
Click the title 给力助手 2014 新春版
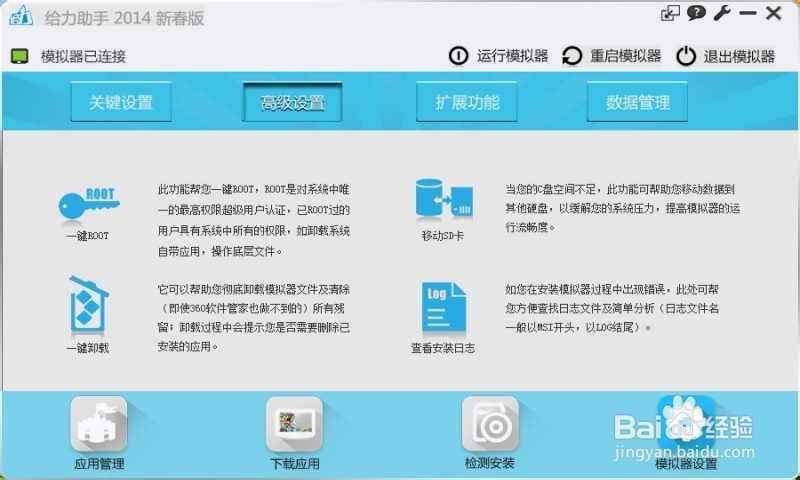[x=124, y=18]
